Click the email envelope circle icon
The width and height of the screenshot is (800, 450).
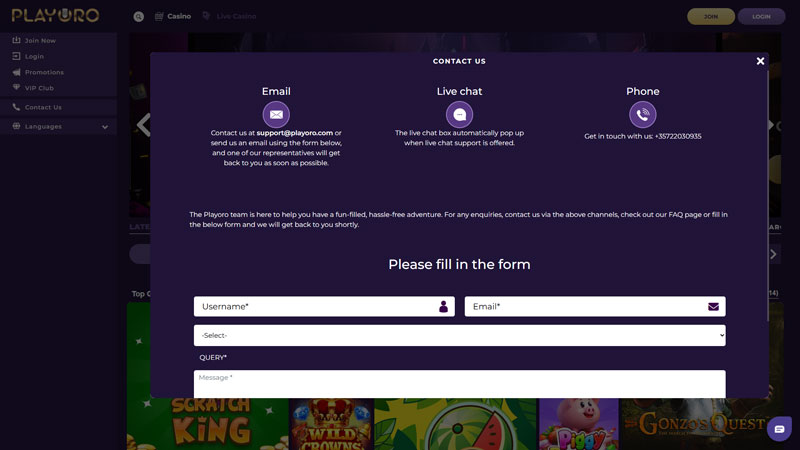[276, 114]
